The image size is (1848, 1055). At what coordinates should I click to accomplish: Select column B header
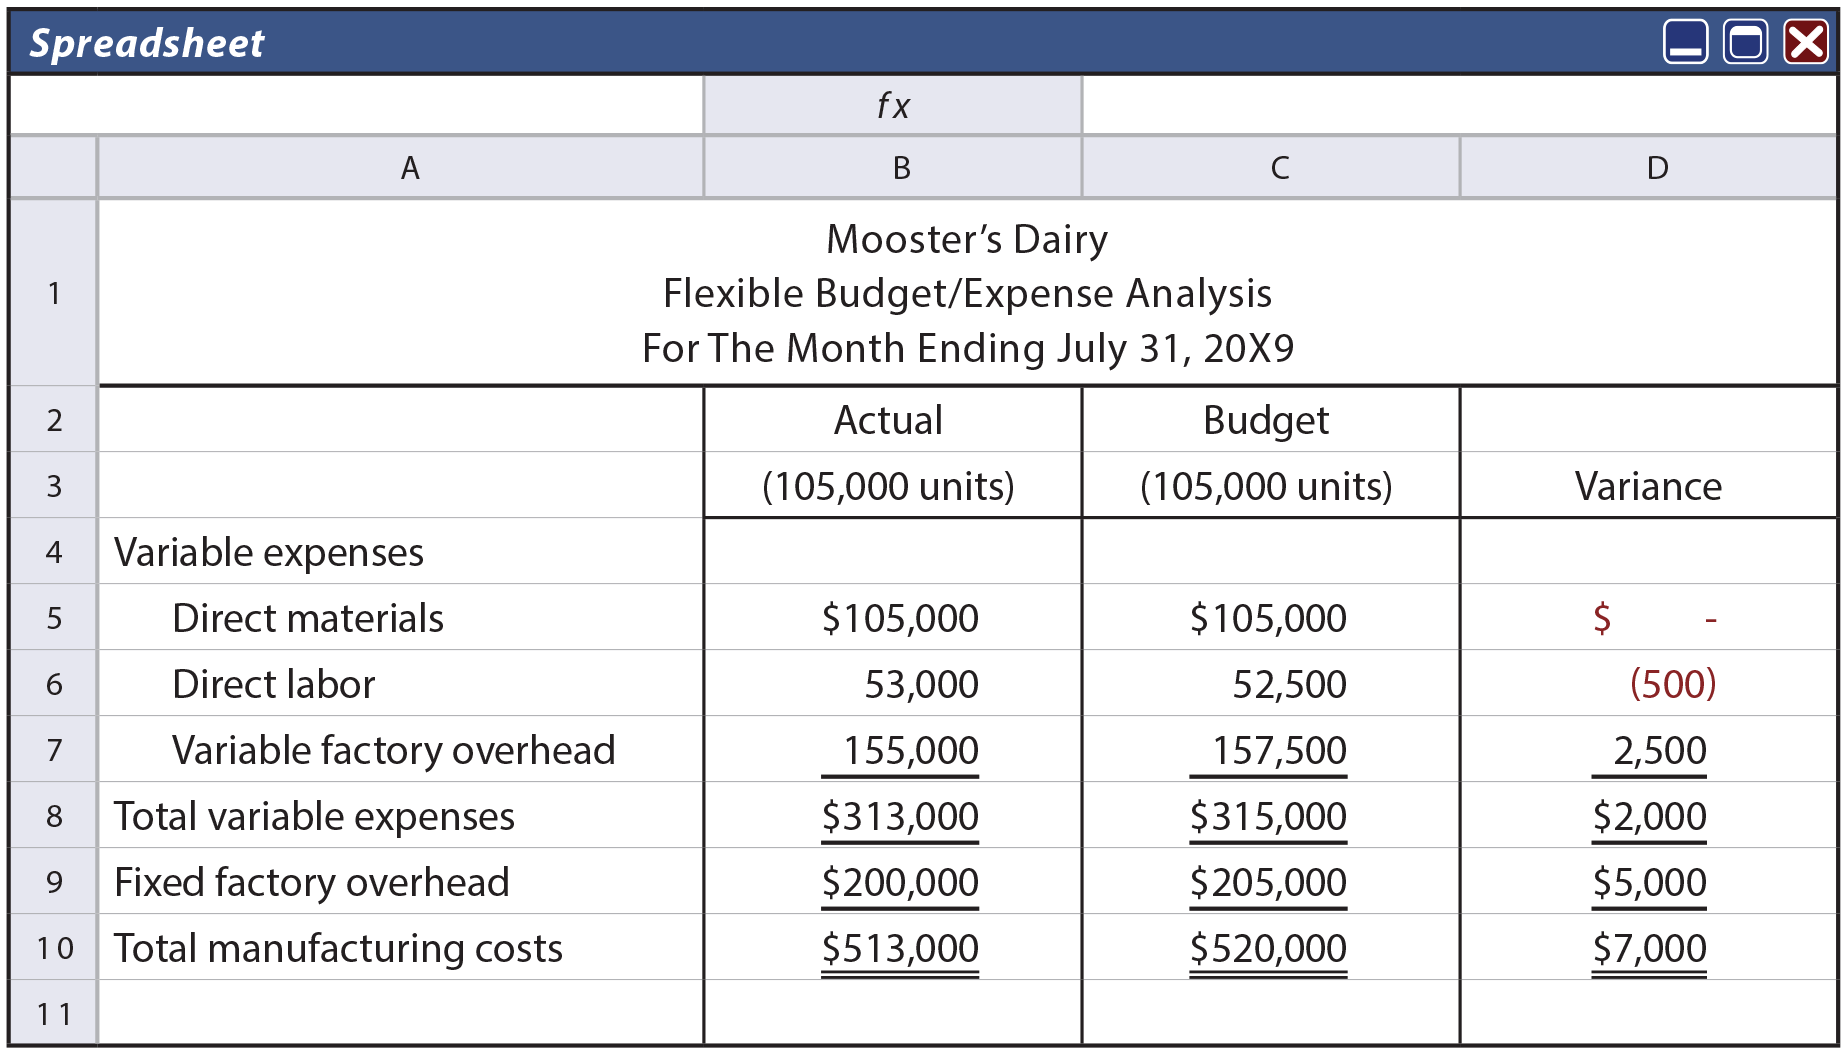(x=902, y=168)
